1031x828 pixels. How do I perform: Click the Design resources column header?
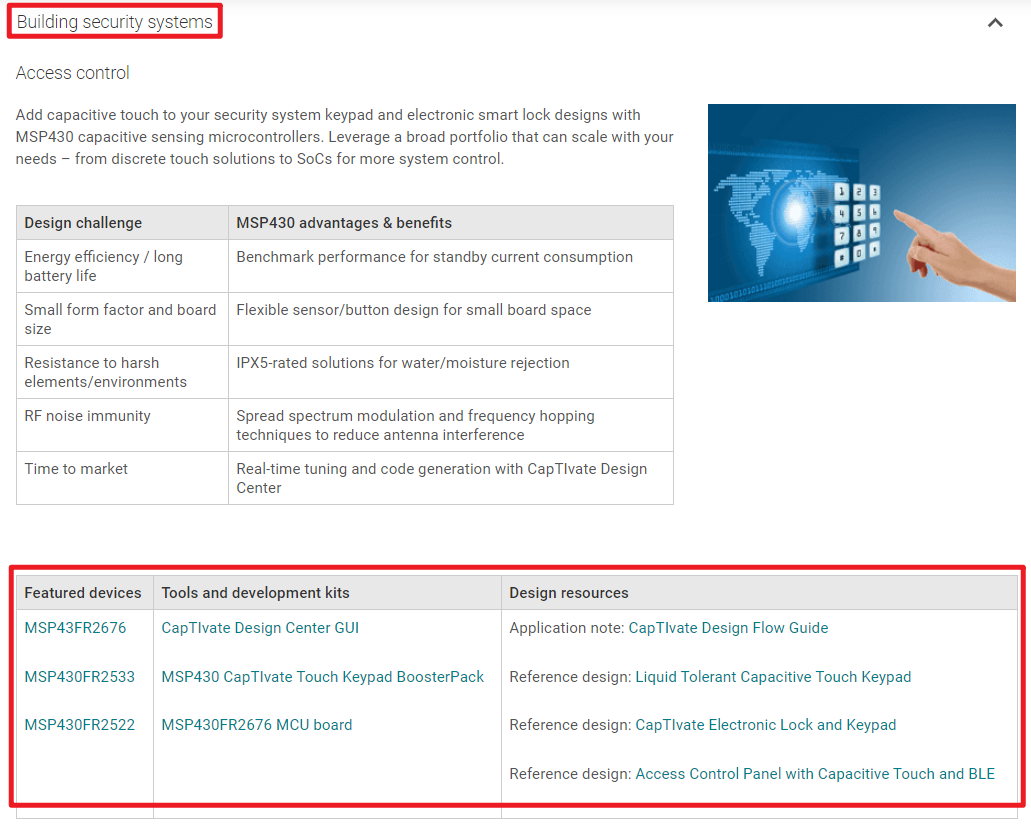click(568, 593)
